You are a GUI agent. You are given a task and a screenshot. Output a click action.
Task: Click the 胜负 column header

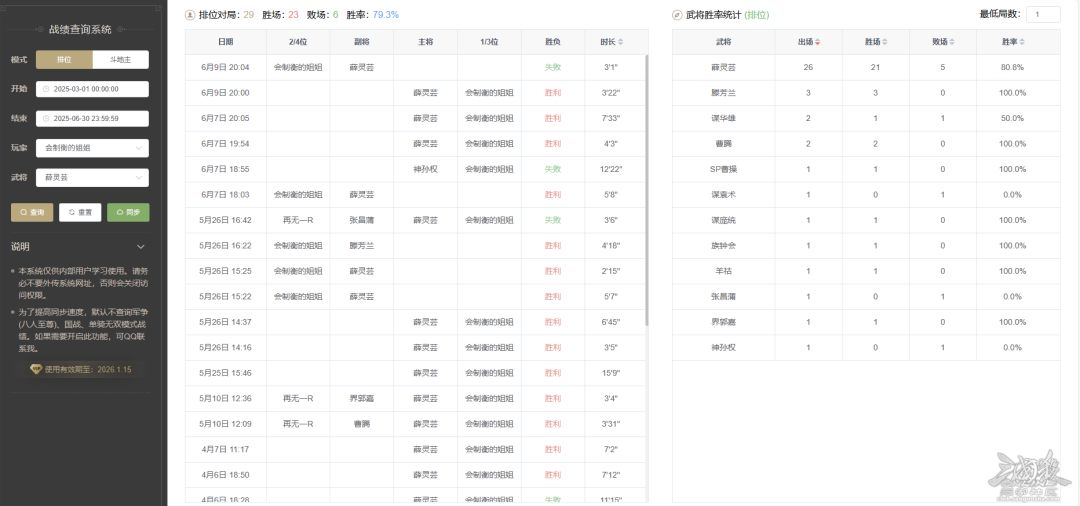coord(553,42)
